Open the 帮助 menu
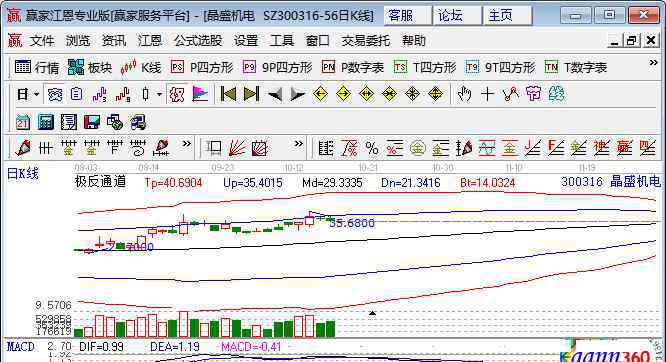 pos(414,41)
